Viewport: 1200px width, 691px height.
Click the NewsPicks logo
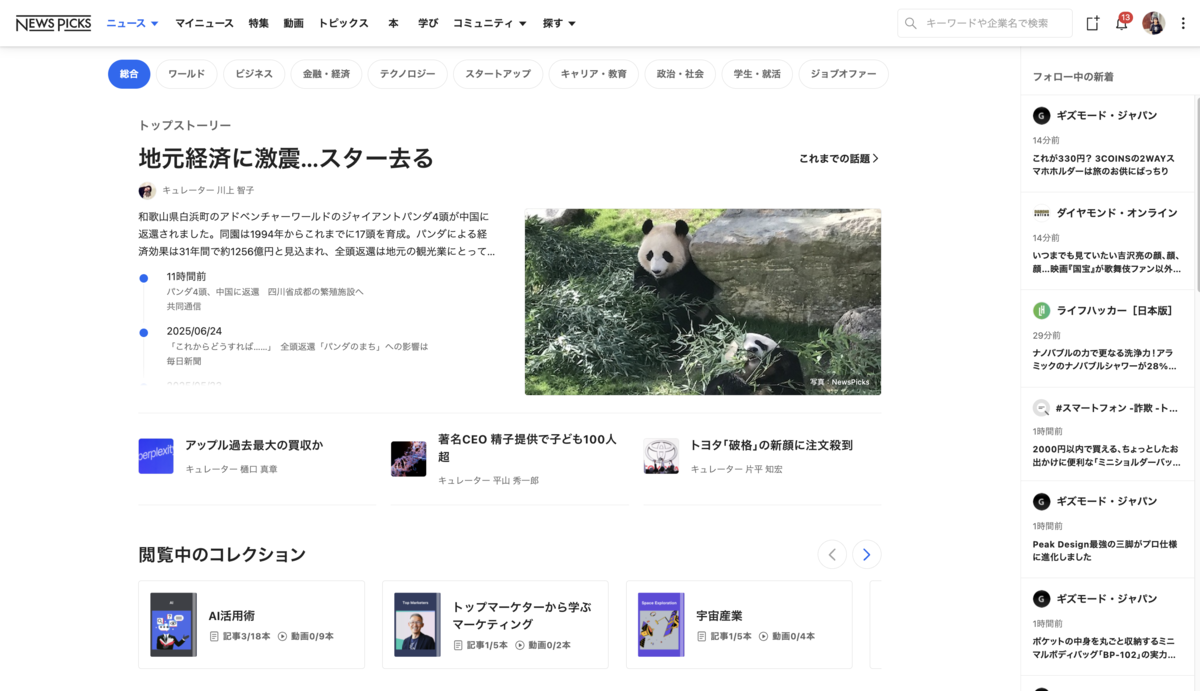point(53,23)
